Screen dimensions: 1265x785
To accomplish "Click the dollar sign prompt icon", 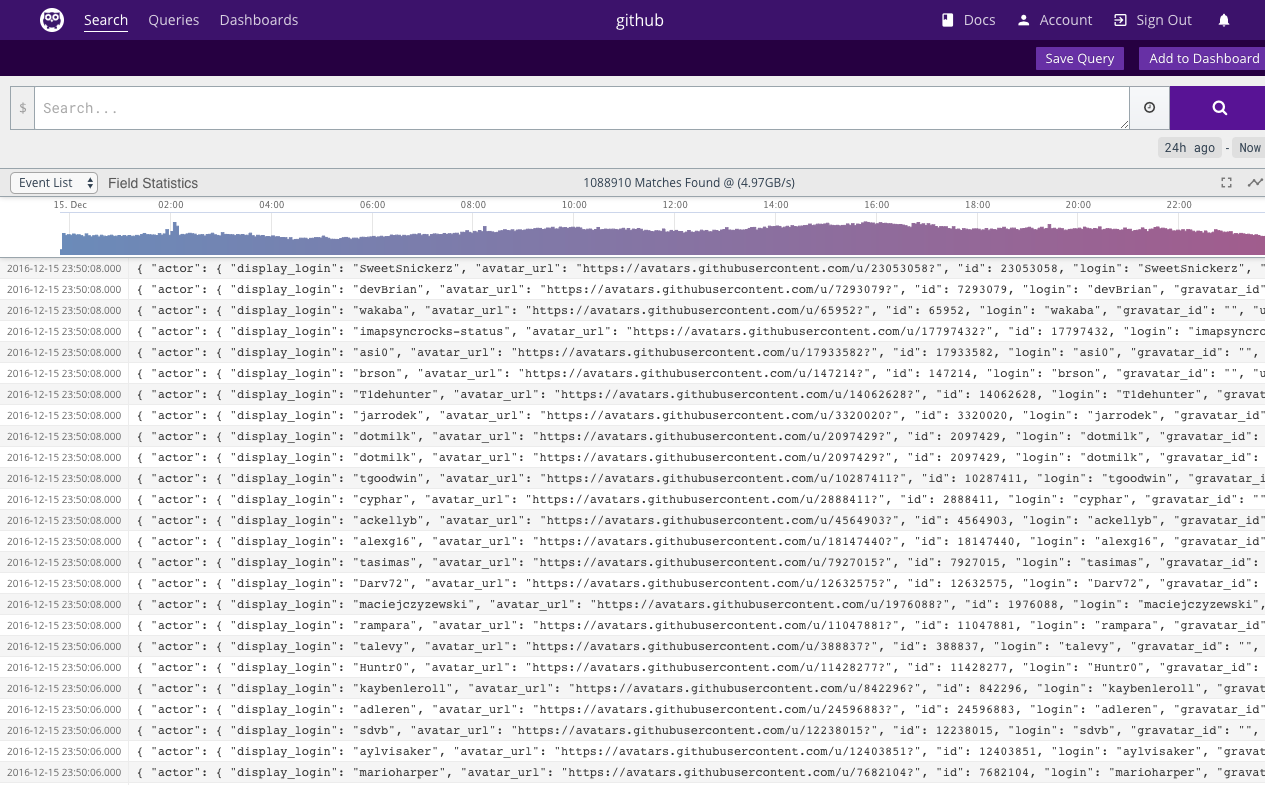I will [x=23, y=108].
